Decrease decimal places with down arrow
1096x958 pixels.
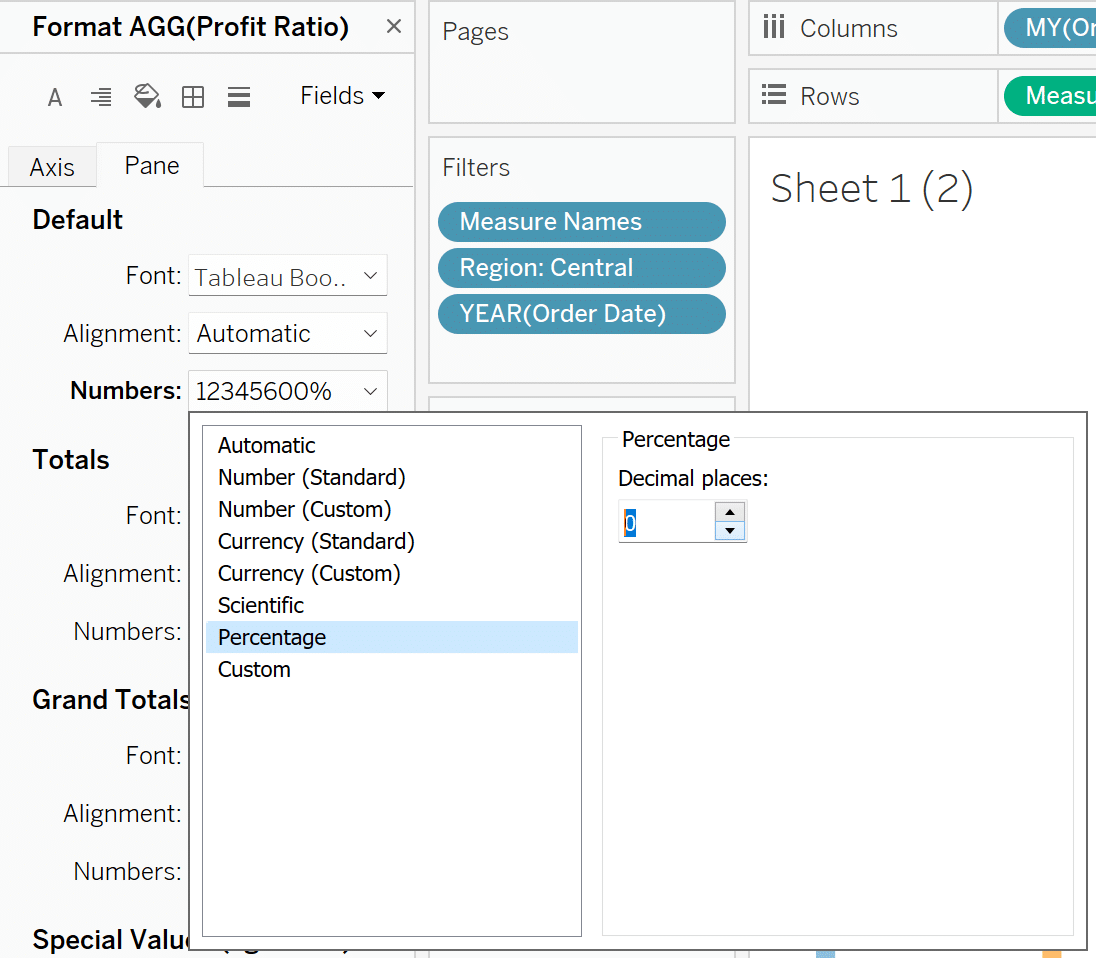coord(731,531)
